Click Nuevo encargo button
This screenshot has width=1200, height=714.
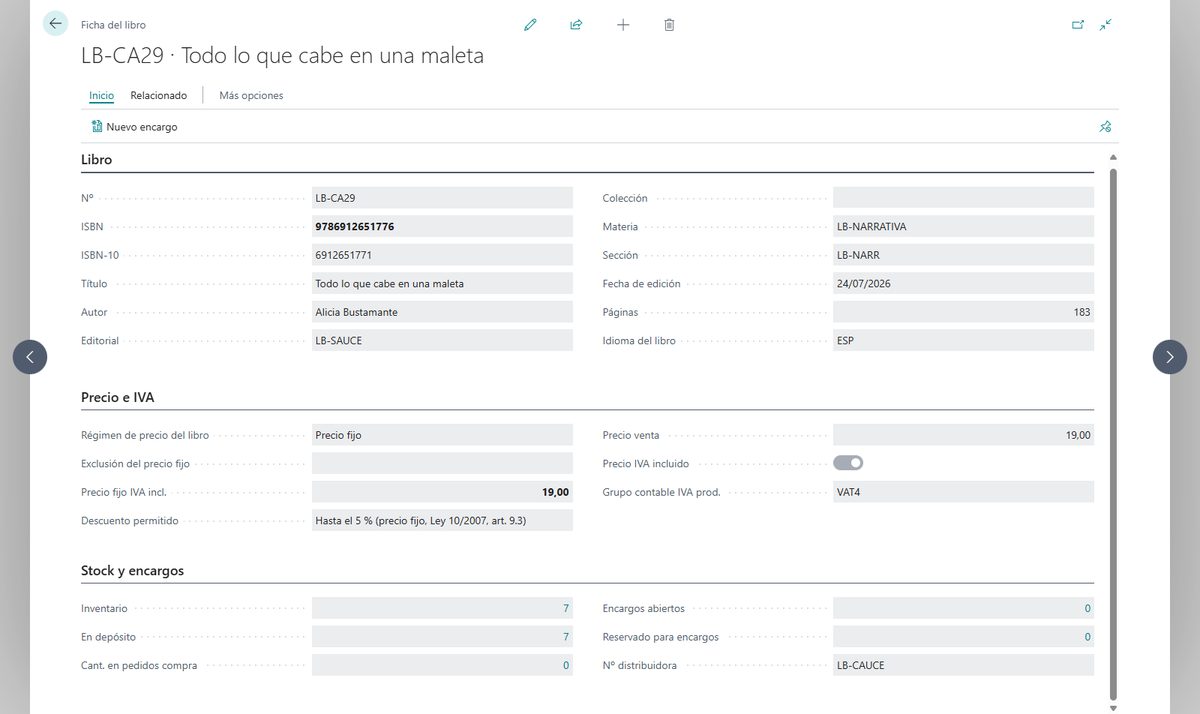pyautogui.click(x=134, y=127)
